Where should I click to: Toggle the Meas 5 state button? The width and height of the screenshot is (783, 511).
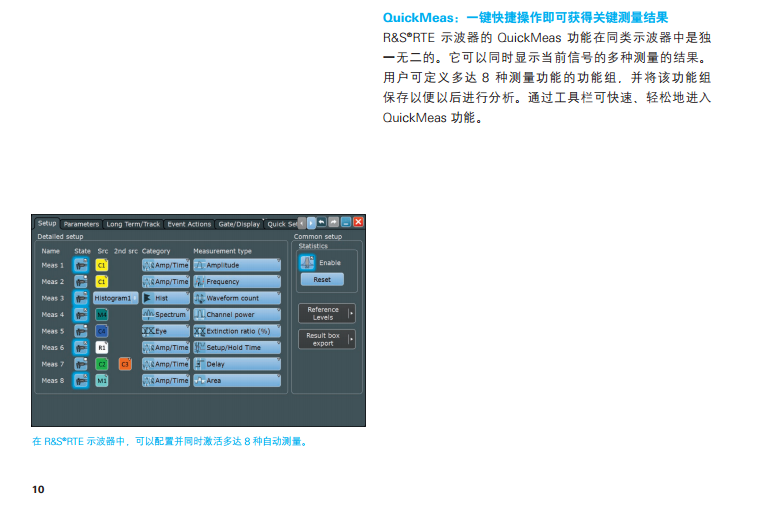coord(80,331)
